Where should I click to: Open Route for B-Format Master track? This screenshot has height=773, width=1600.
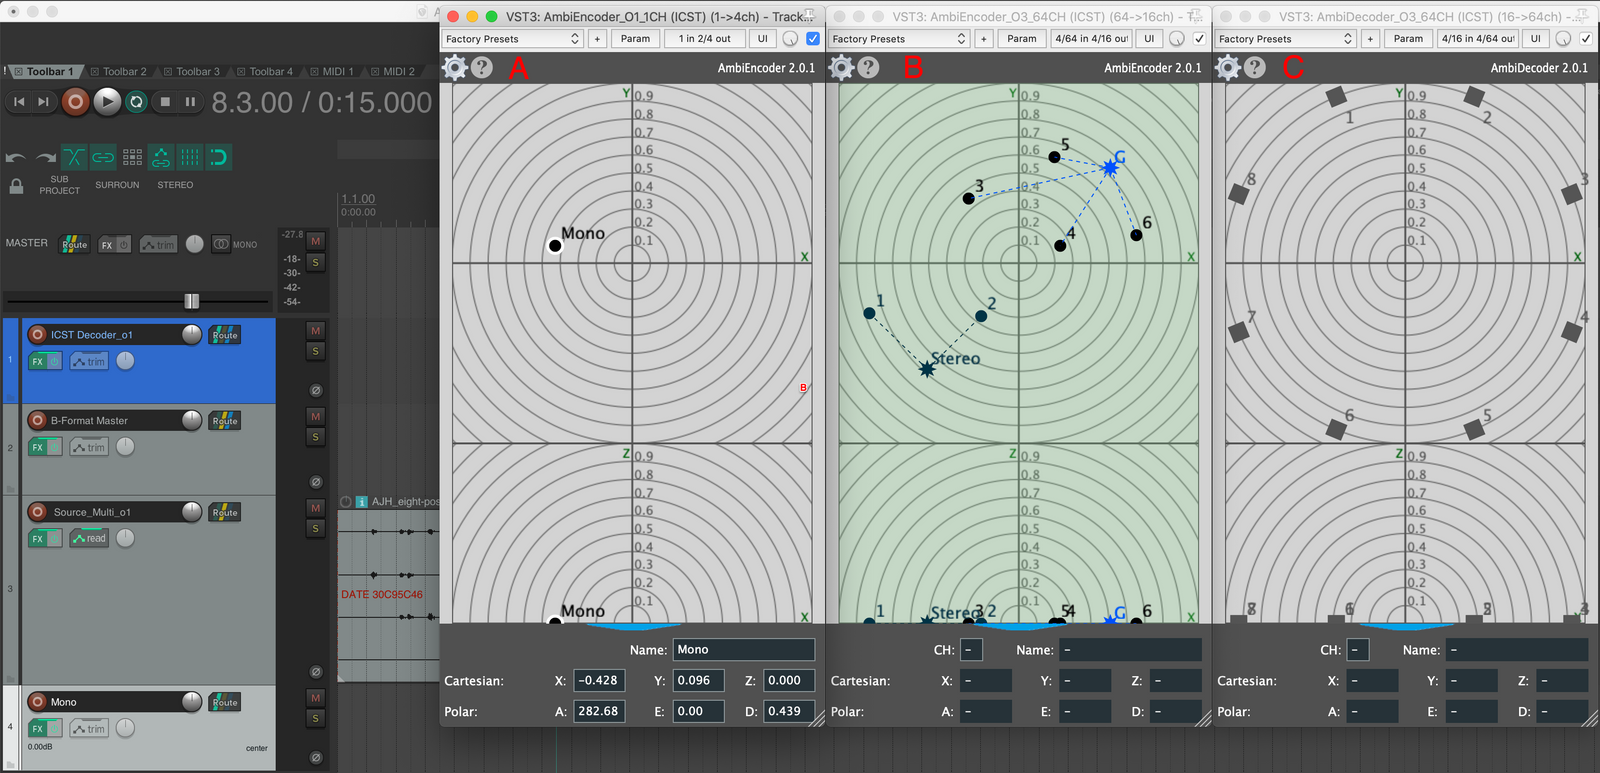point(225,420)
